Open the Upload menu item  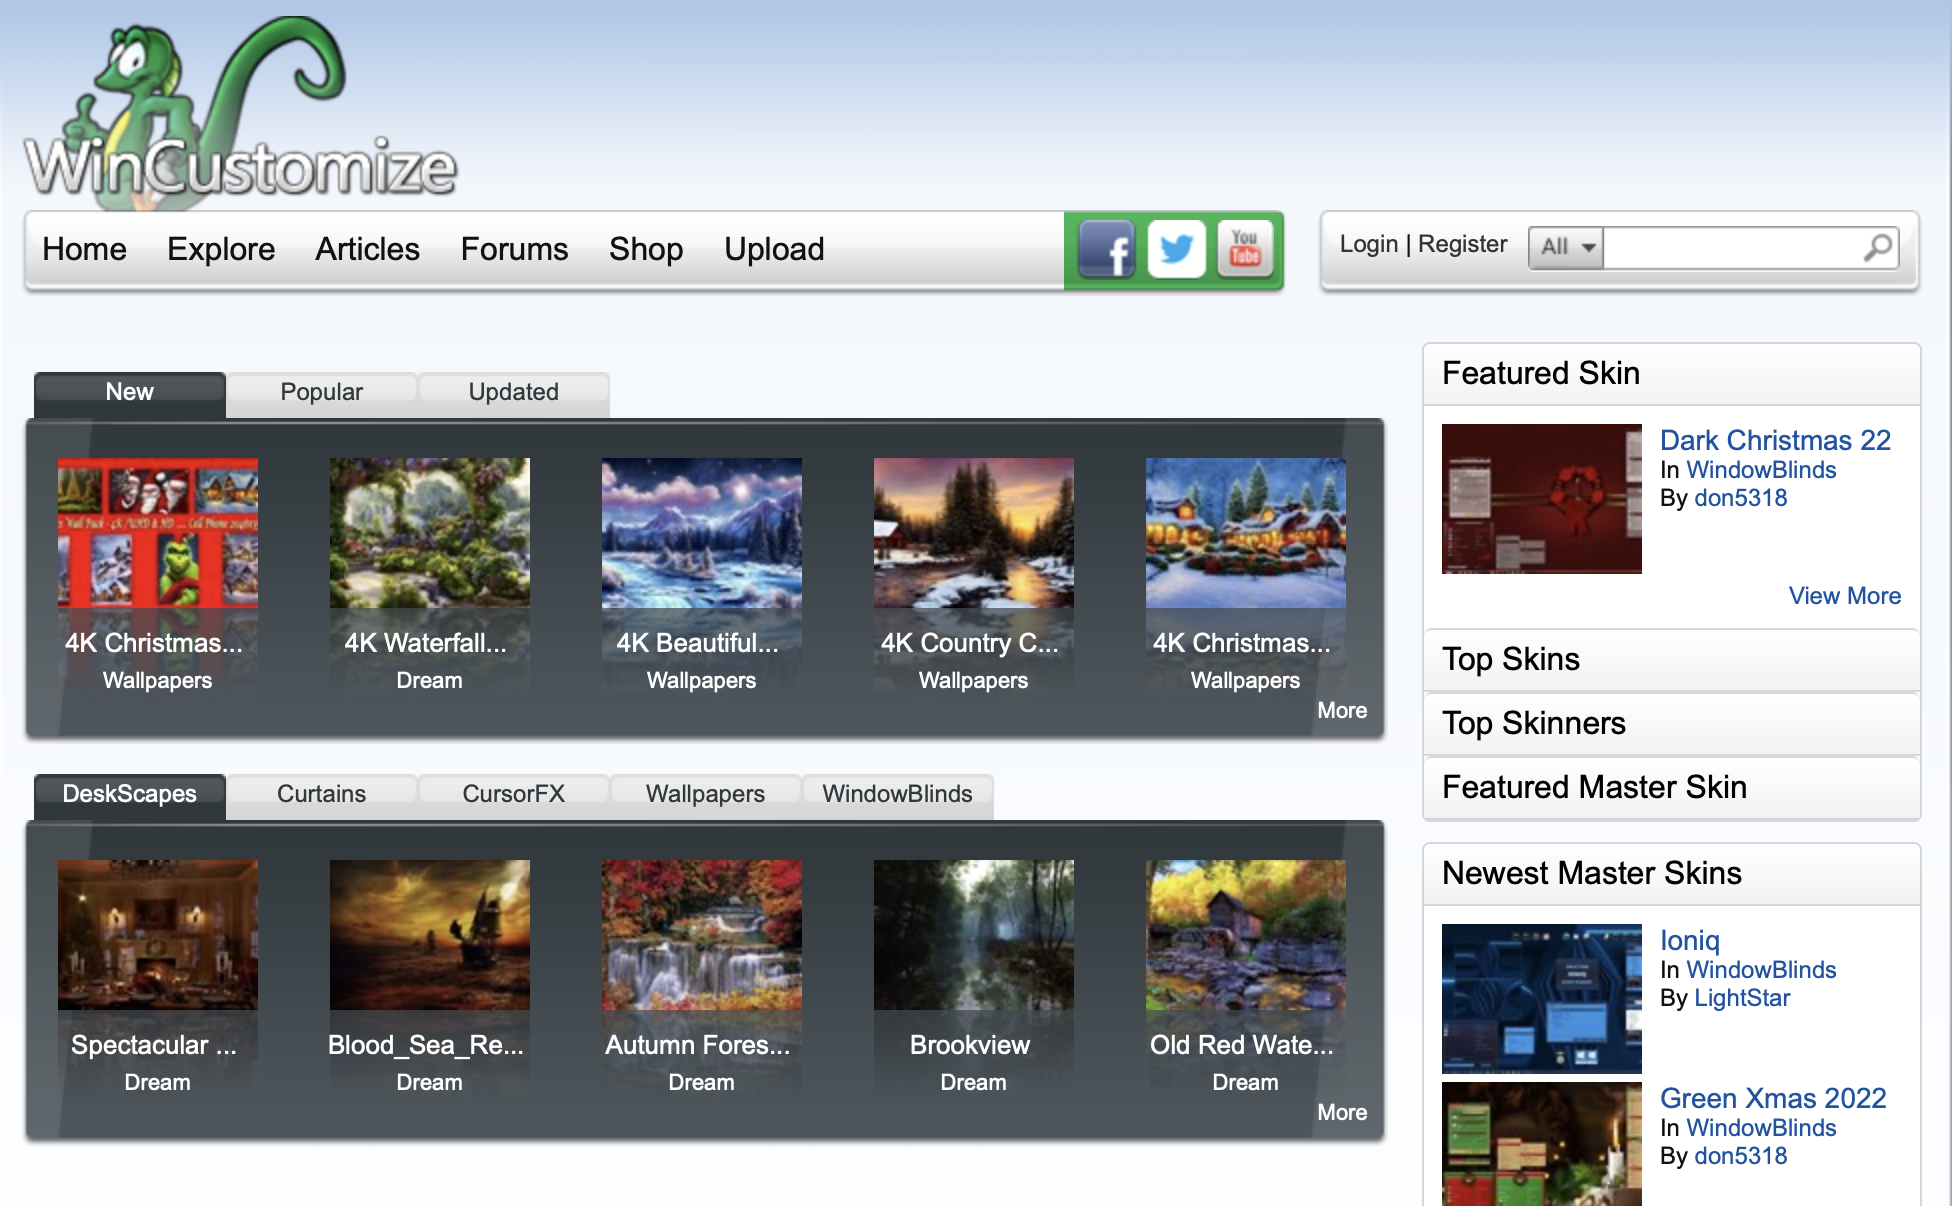pos(774,249)
